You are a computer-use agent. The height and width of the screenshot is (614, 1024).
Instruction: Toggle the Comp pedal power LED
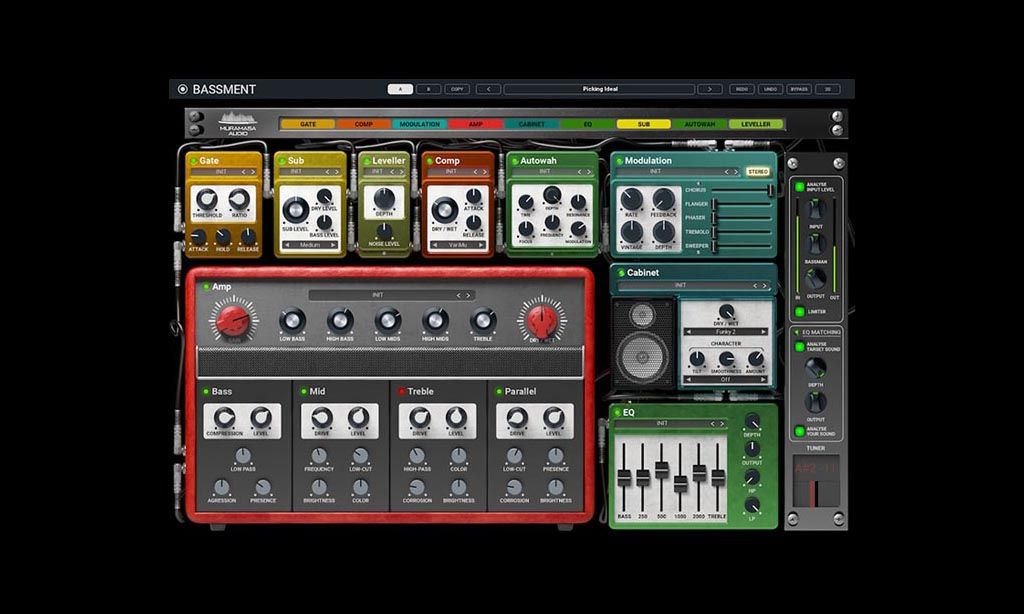[x=429, y=161]
